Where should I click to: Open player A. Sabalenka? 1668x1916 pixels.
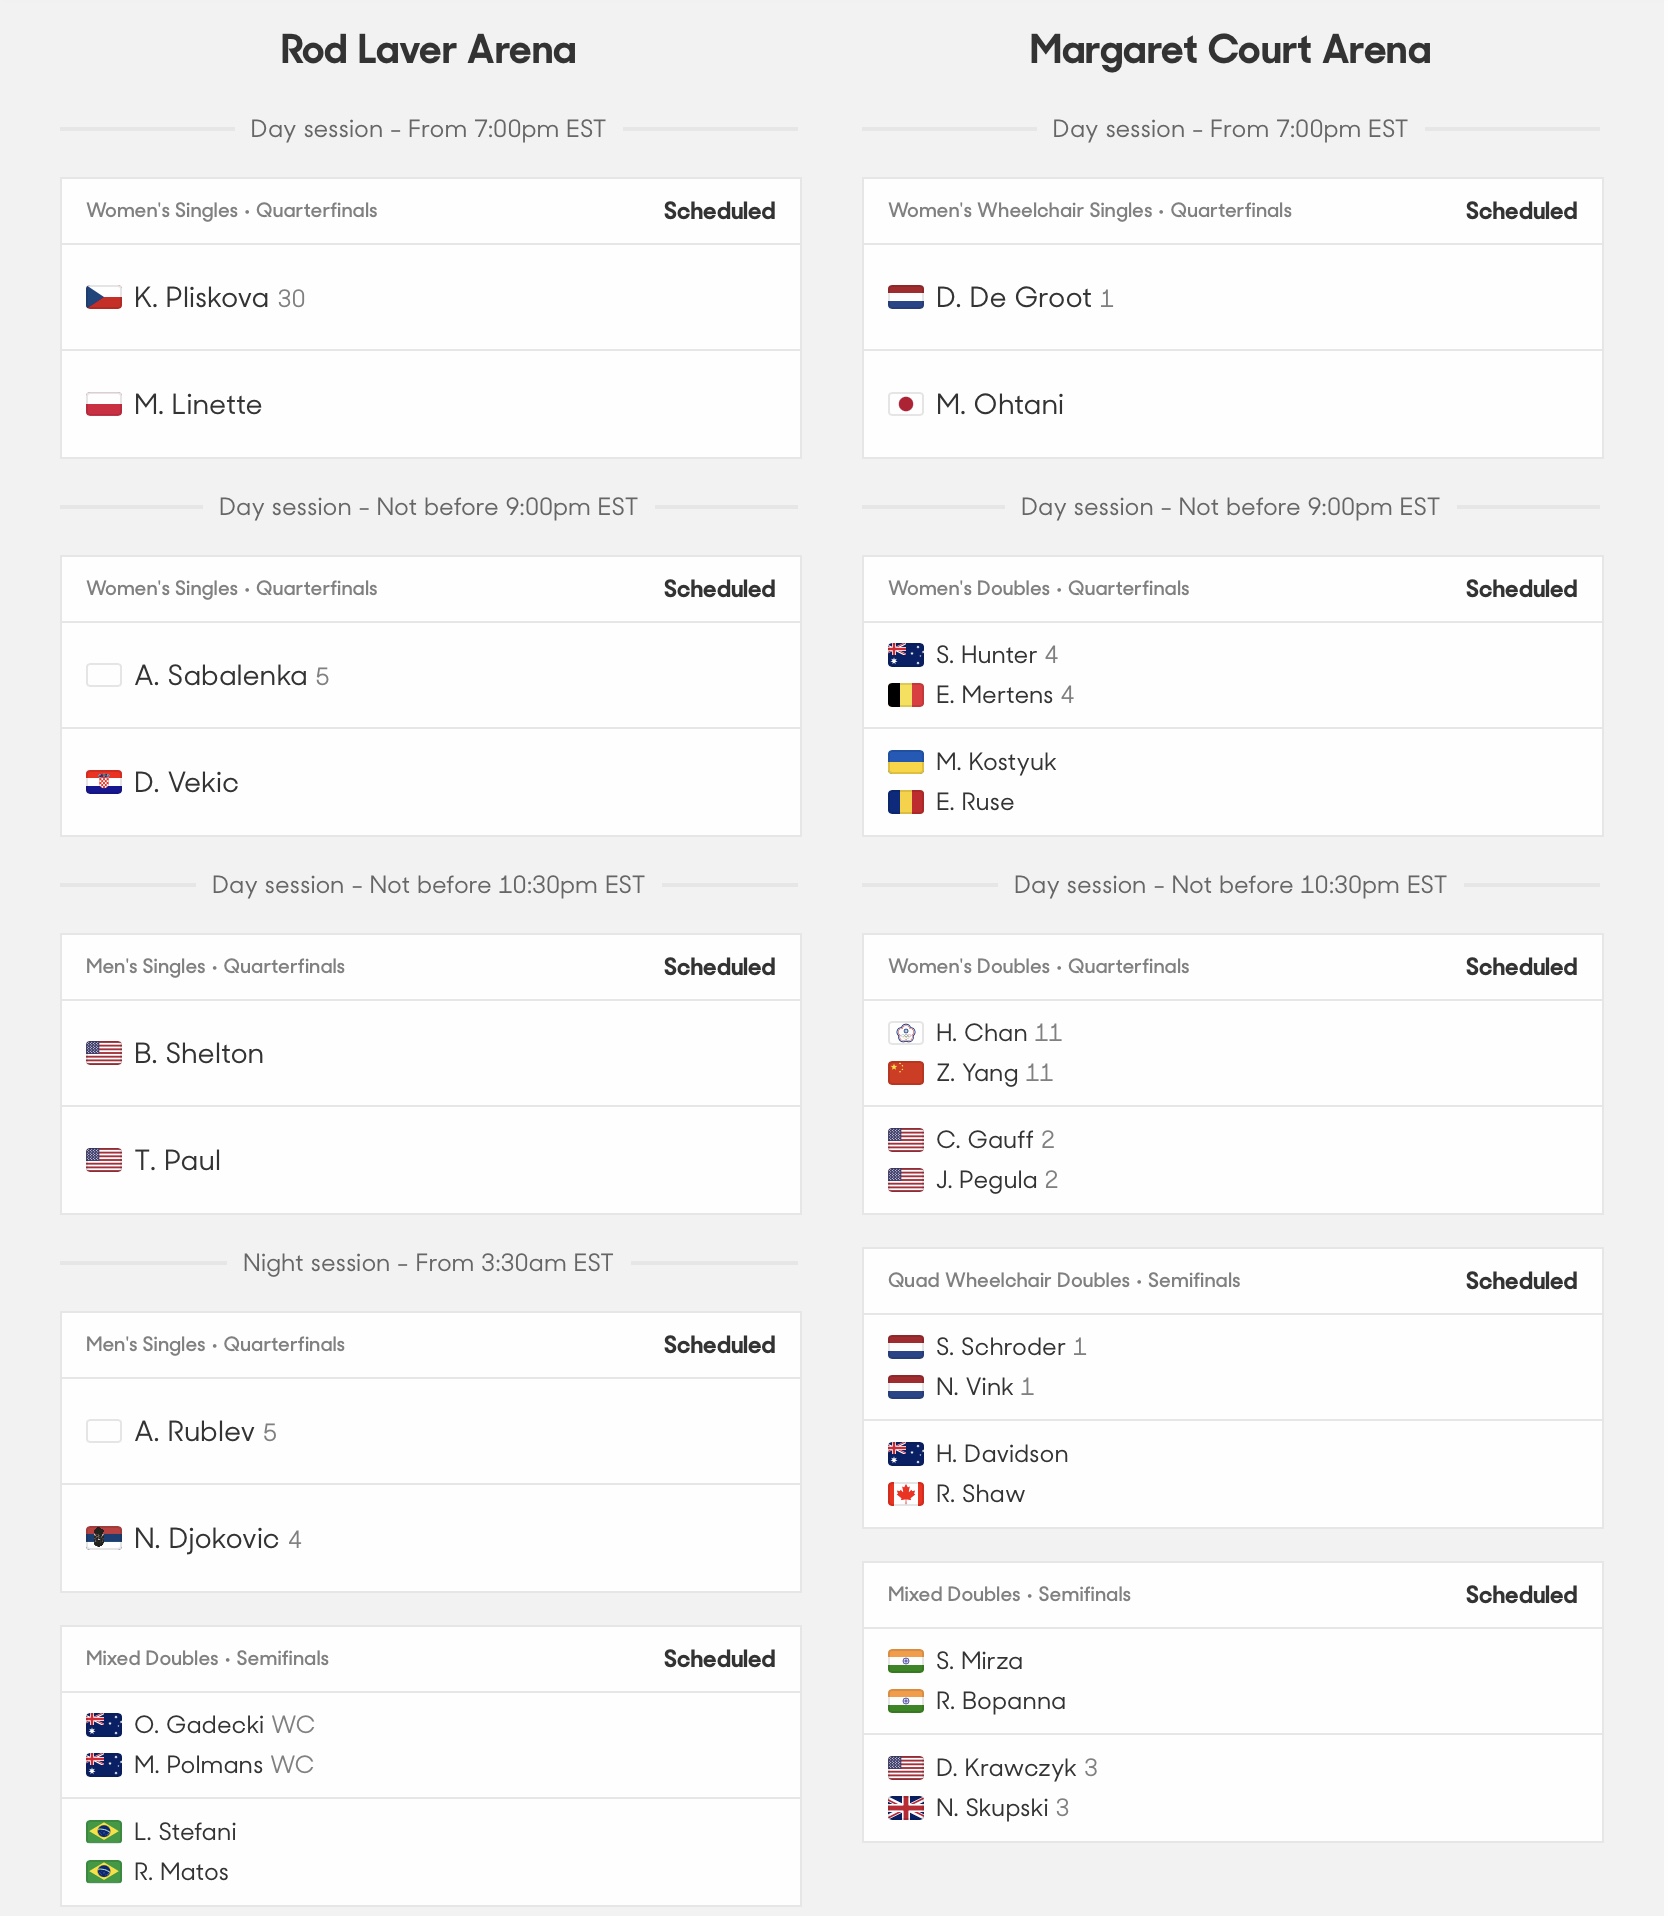[221, 676]
